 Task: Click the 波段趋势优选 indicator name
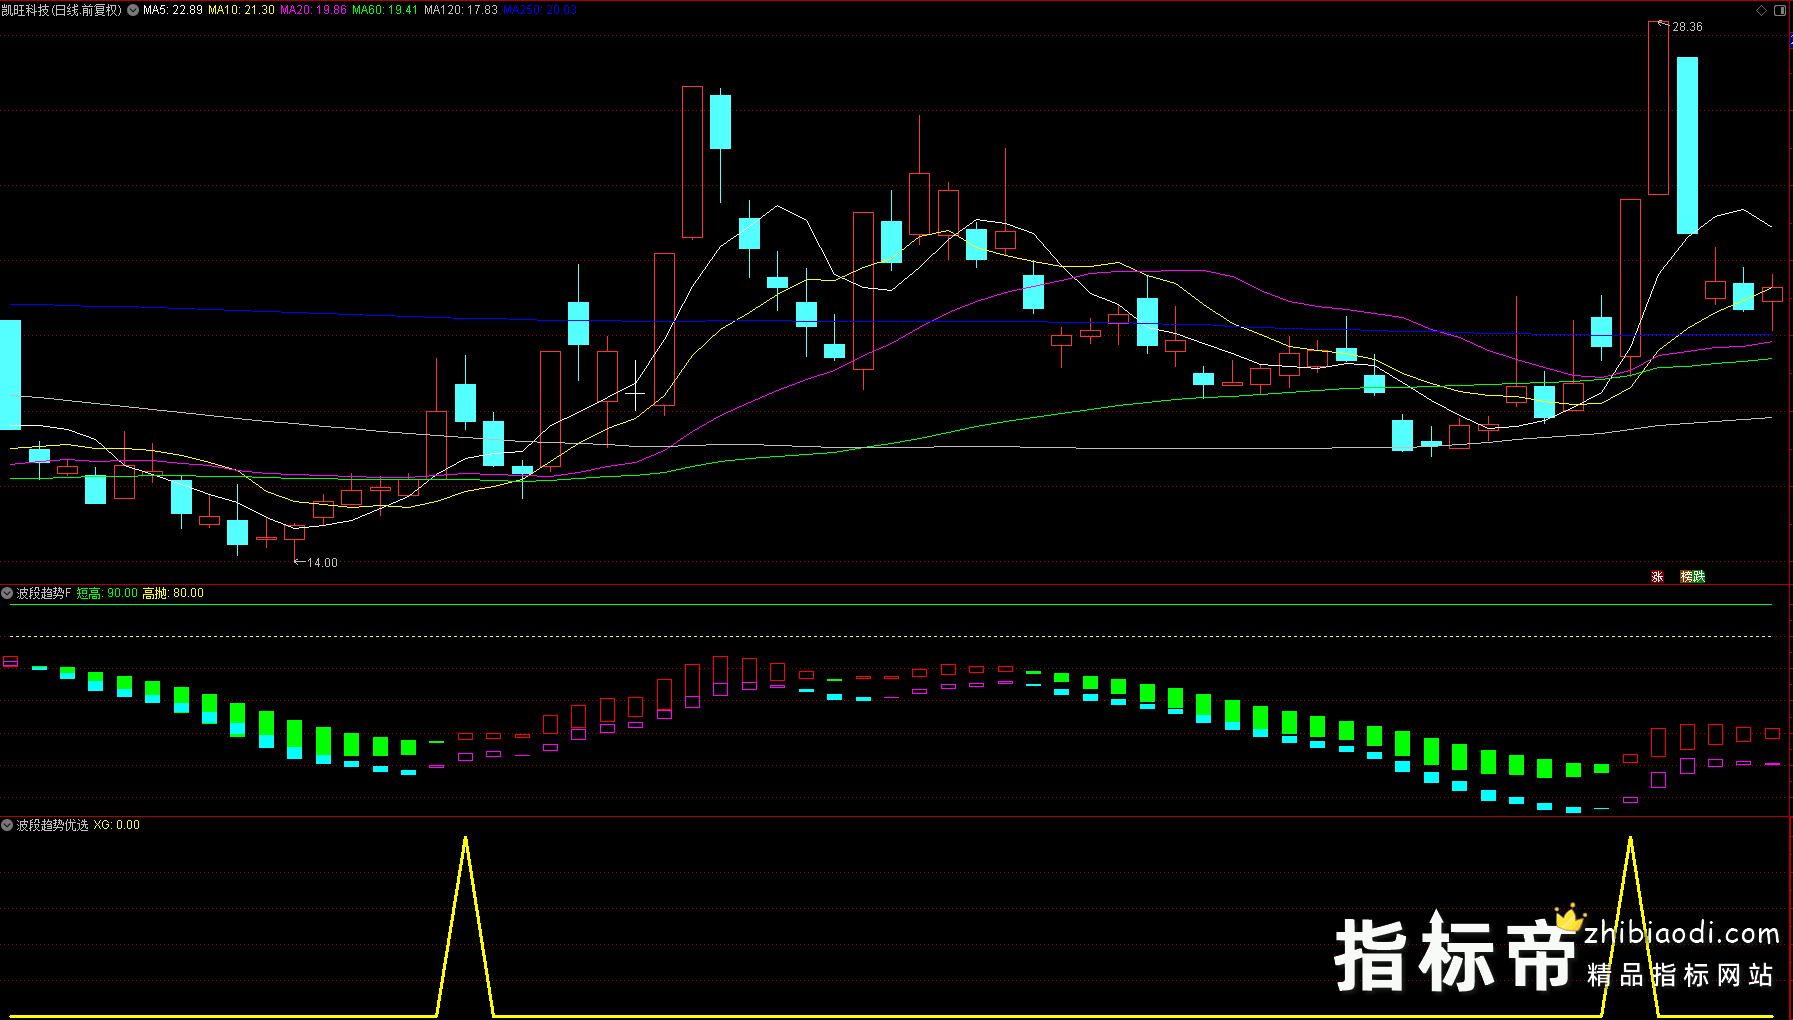tap(52, 825)
